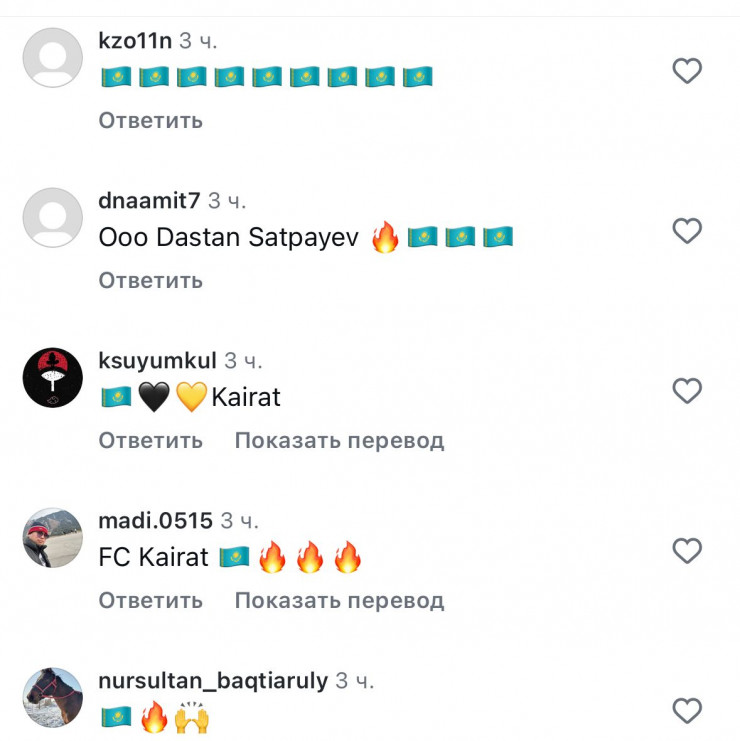740x741 pixels.
Task: Like madi.0515's FC Kairat comment
Action: pos(687,551)
